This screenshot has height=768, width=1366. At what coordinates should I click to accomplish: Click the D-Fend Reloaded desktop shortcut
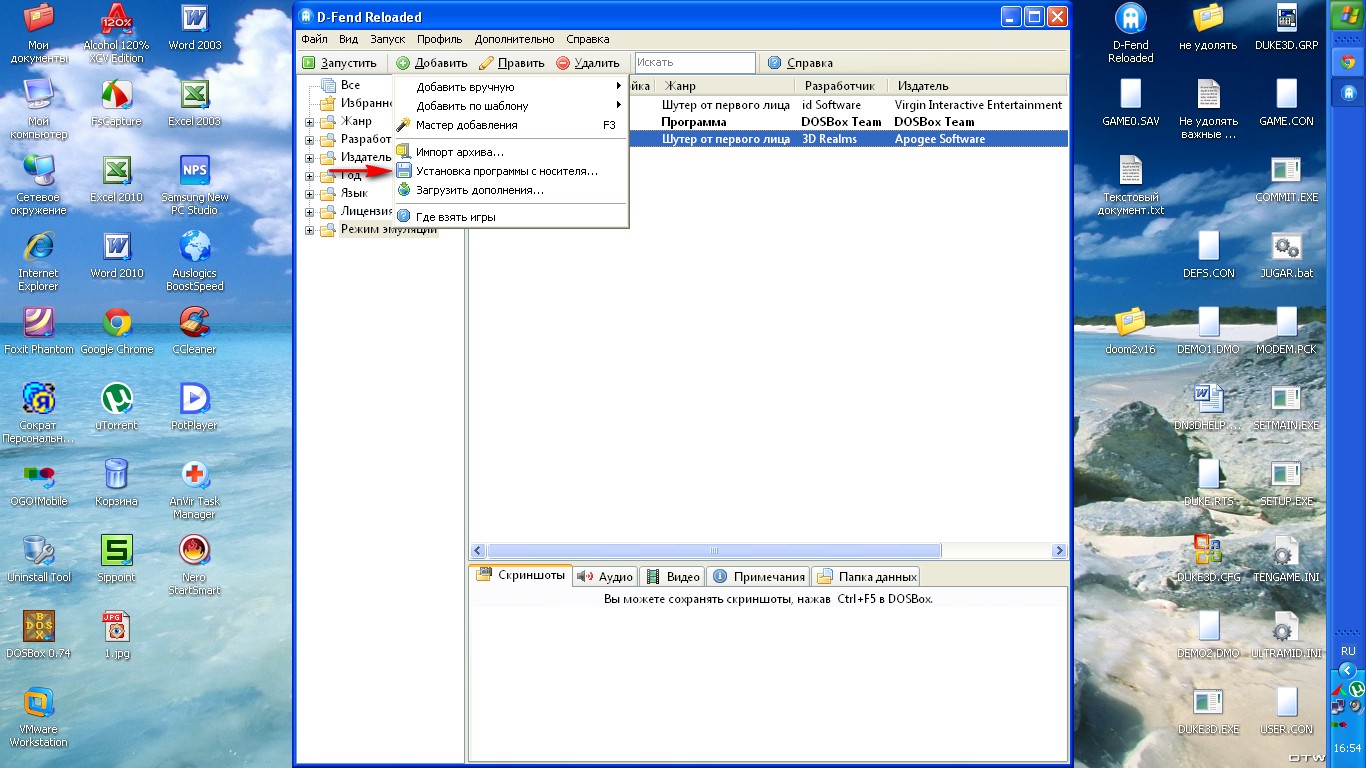[1131, 33]
